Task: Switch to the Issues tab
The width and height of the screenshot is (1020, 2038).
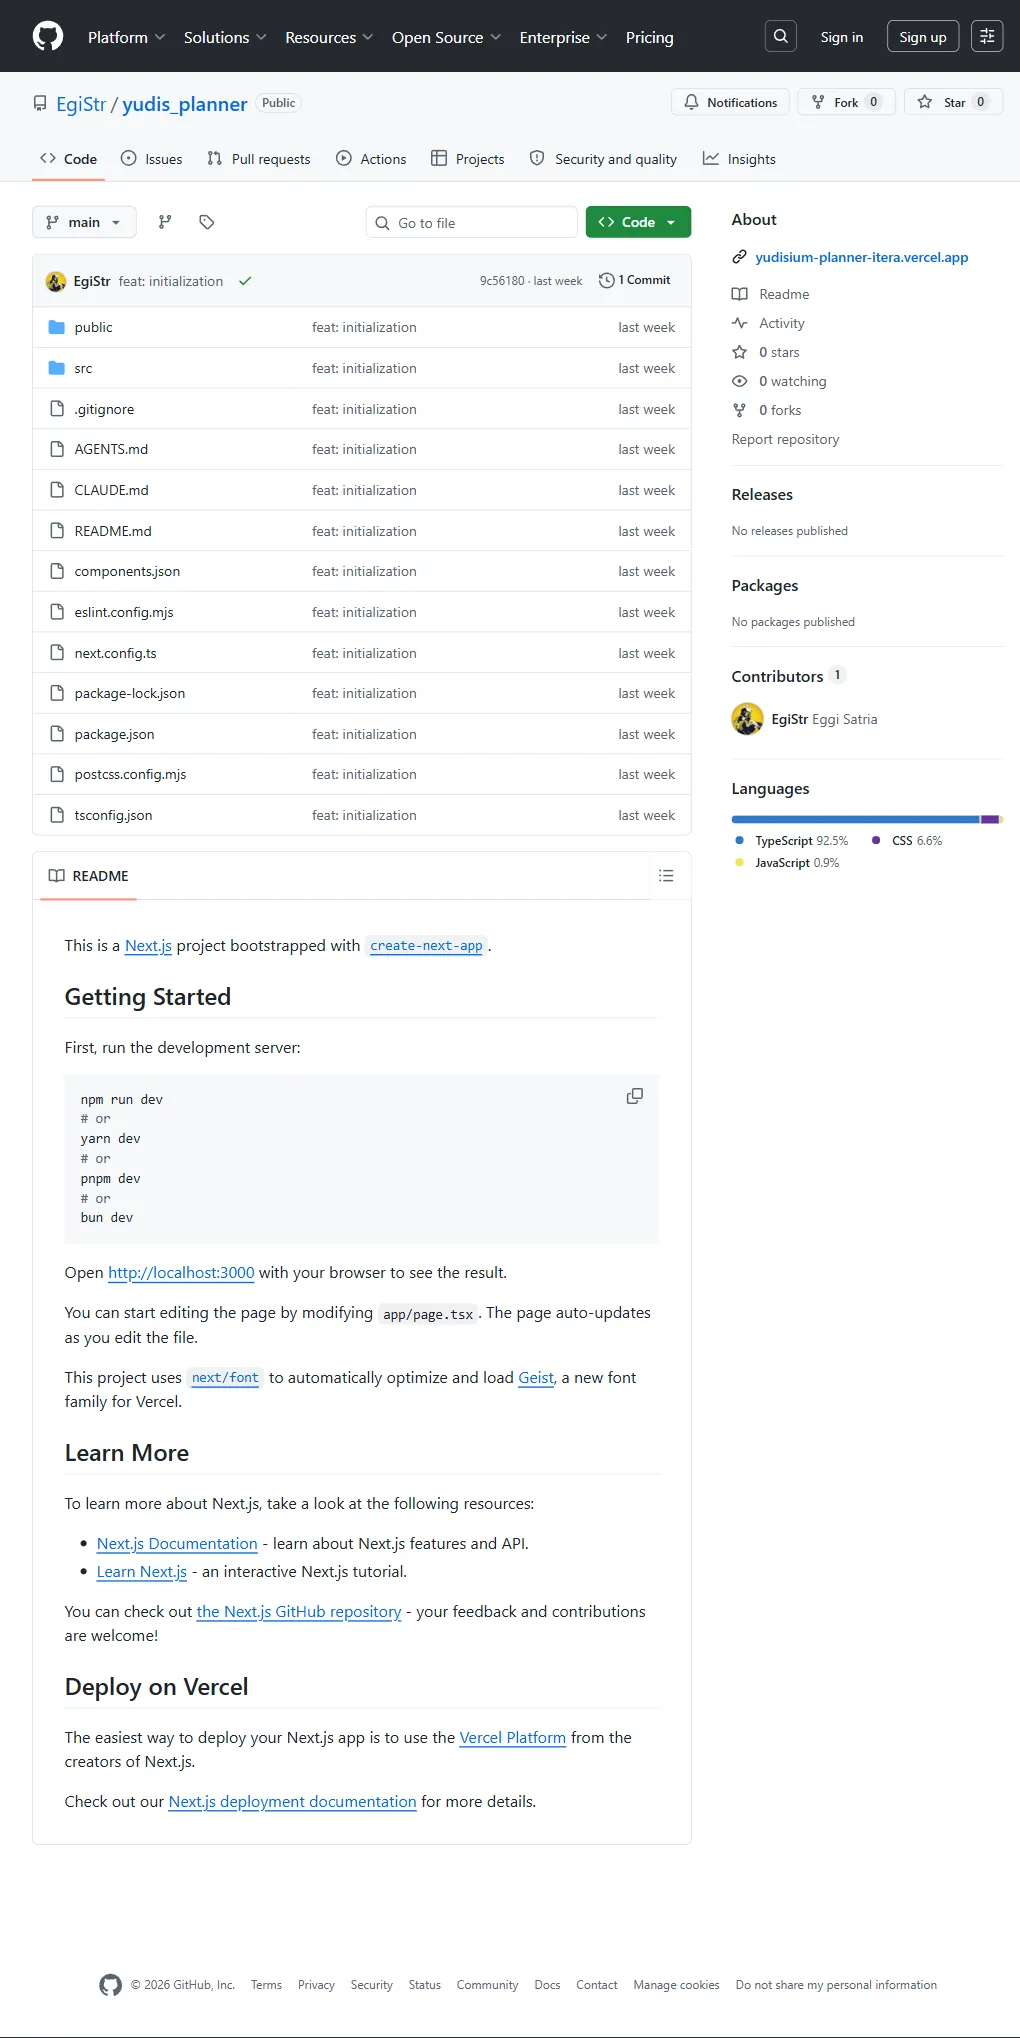Action: (152, 159)
